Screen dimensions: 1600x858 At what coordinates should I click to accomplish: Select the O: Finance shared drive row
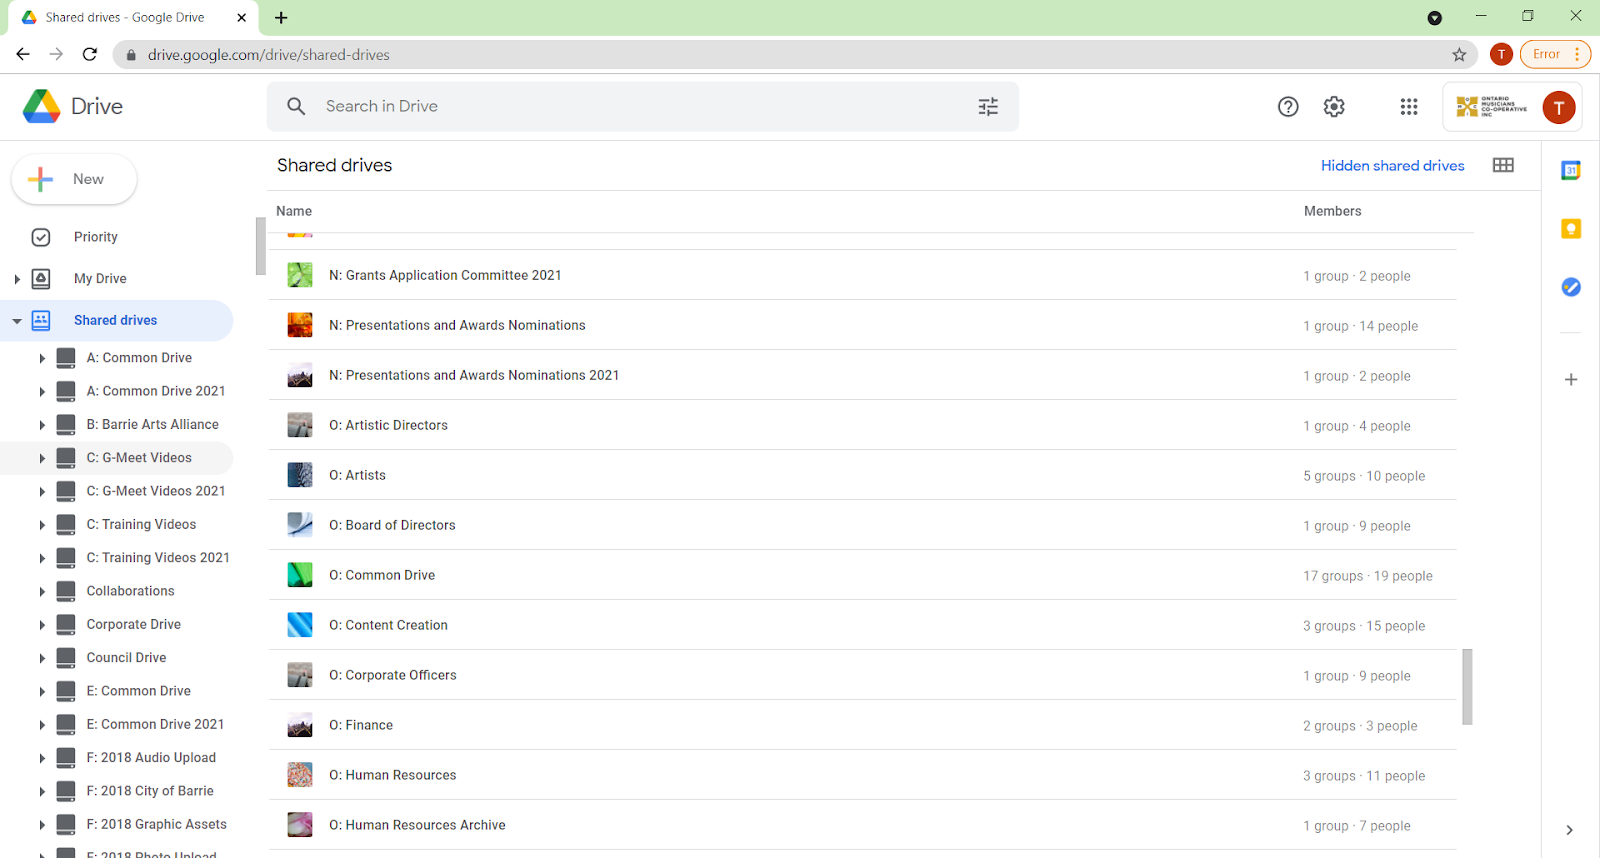point(862,725)
